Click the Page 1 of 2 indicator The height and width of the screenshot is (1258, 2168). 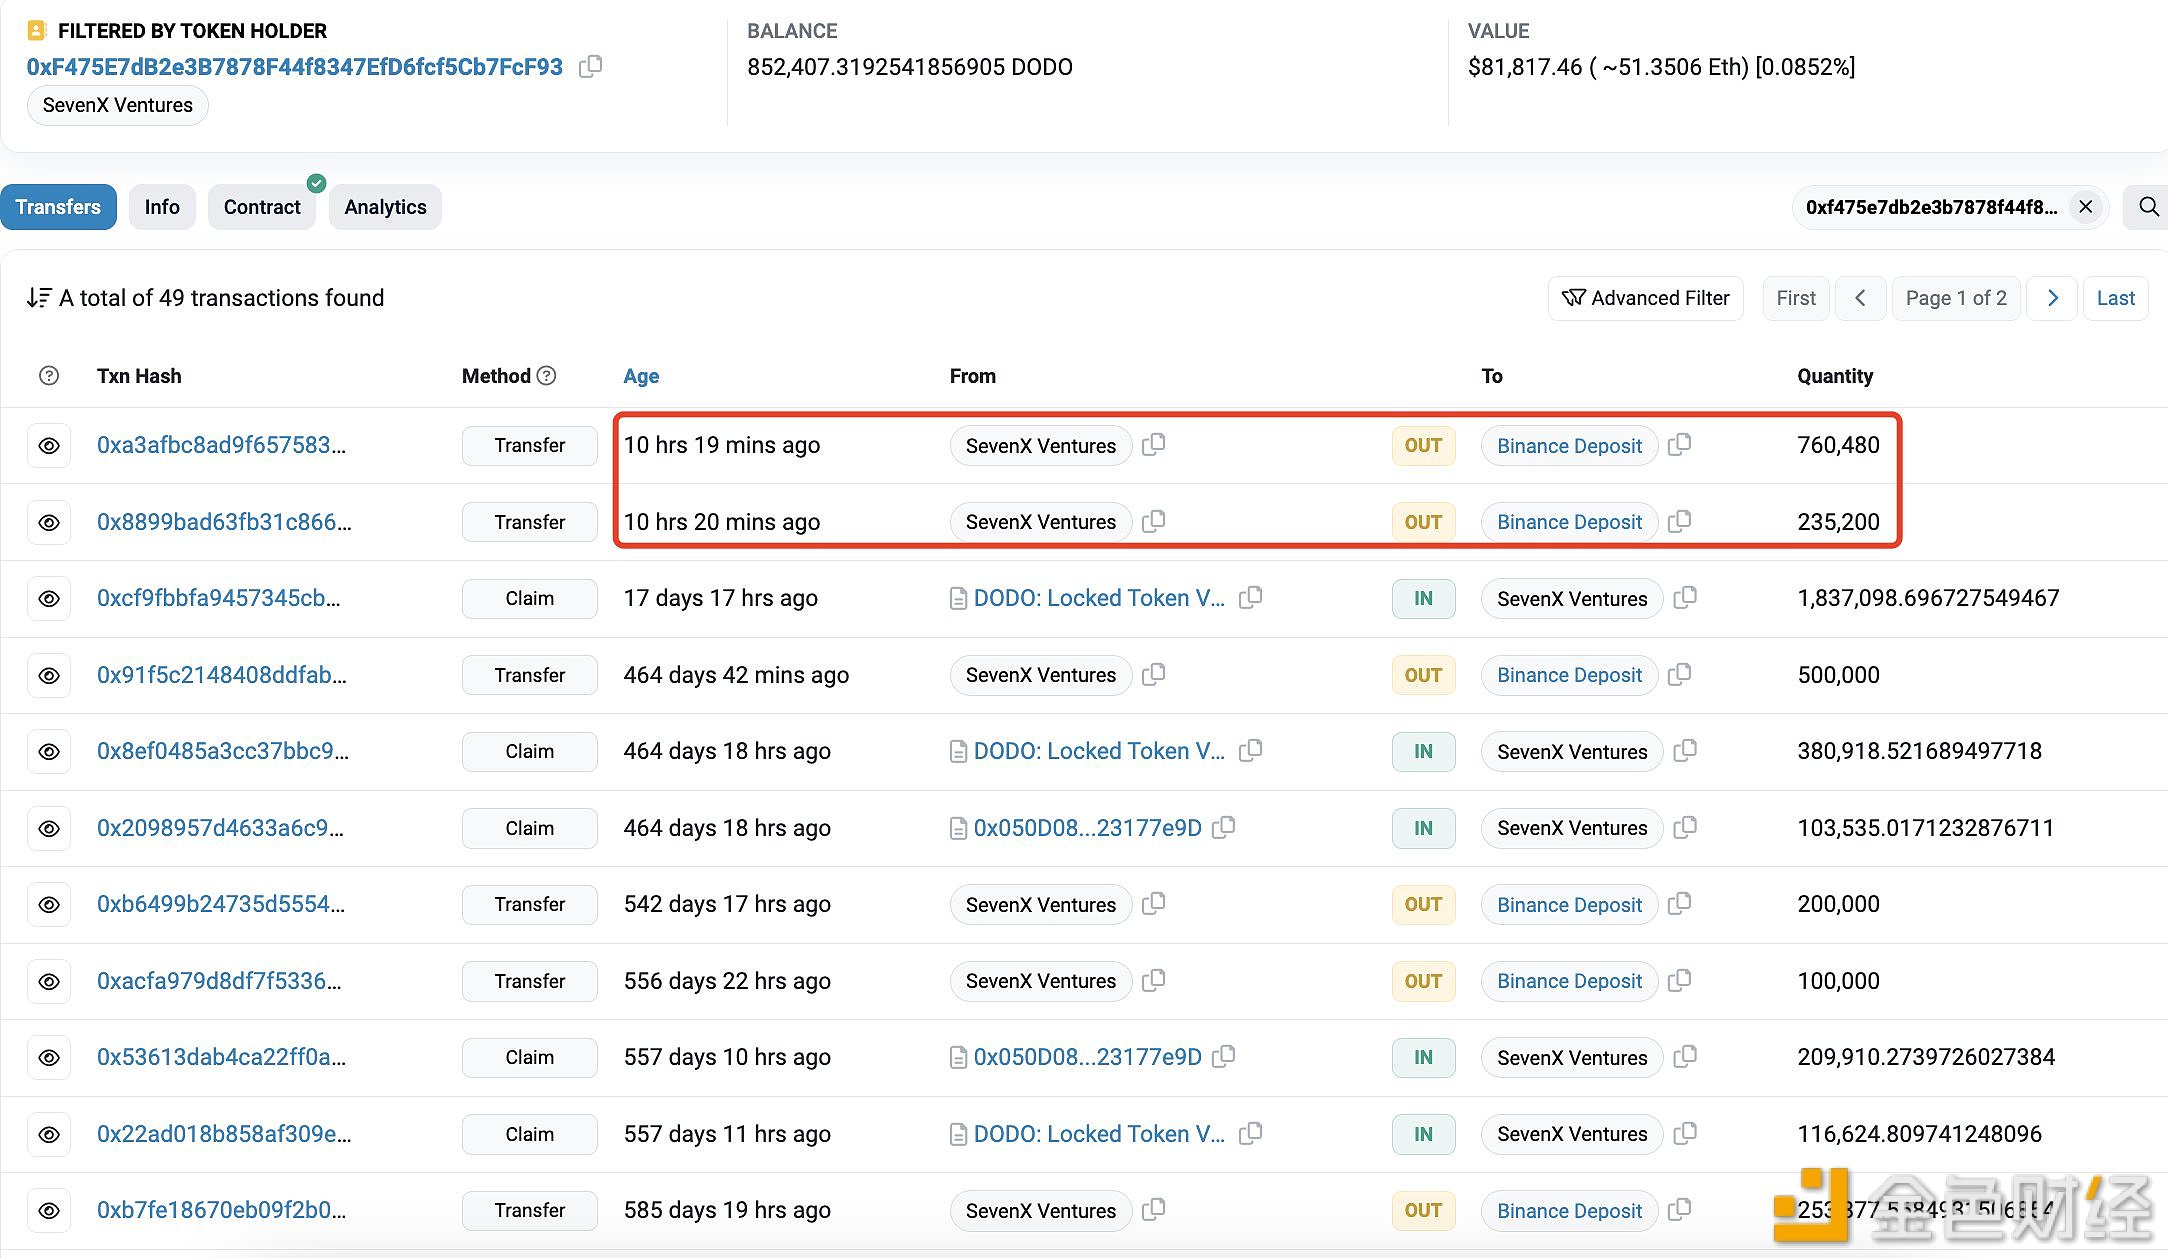tap(1956, 298)
